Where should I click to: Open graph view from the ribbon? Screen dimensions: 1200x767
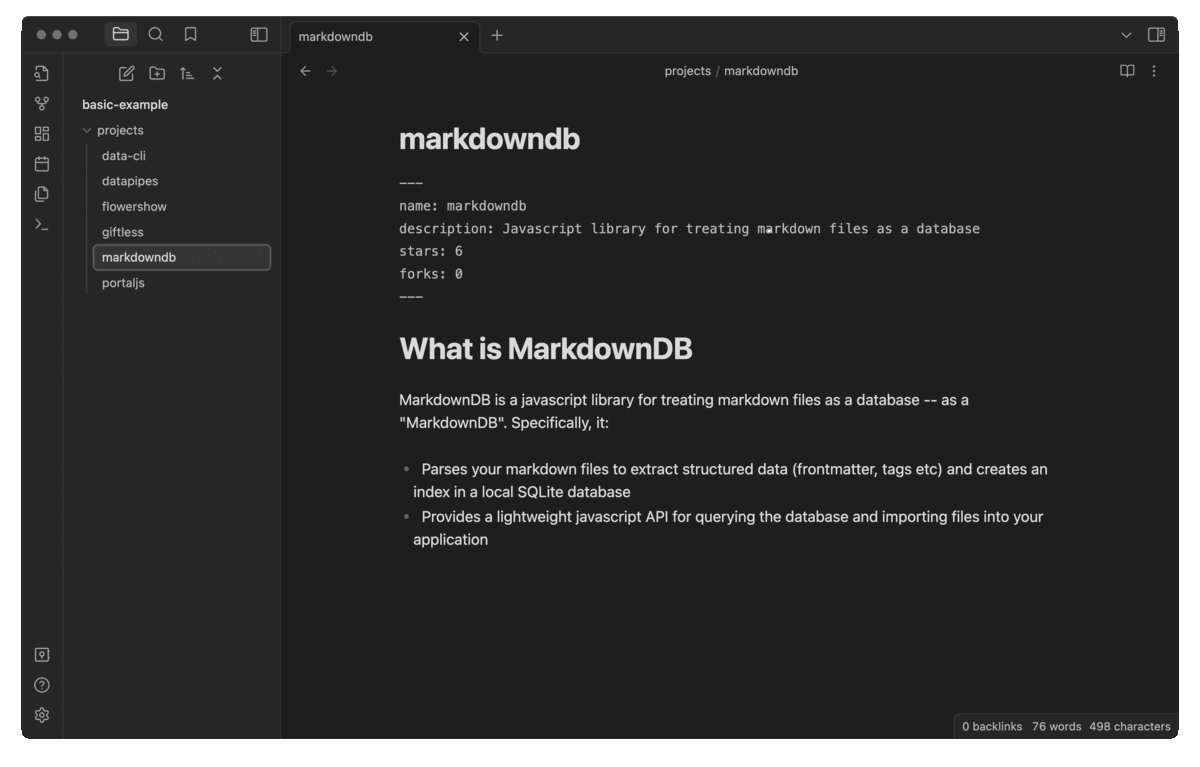(42, 103)
